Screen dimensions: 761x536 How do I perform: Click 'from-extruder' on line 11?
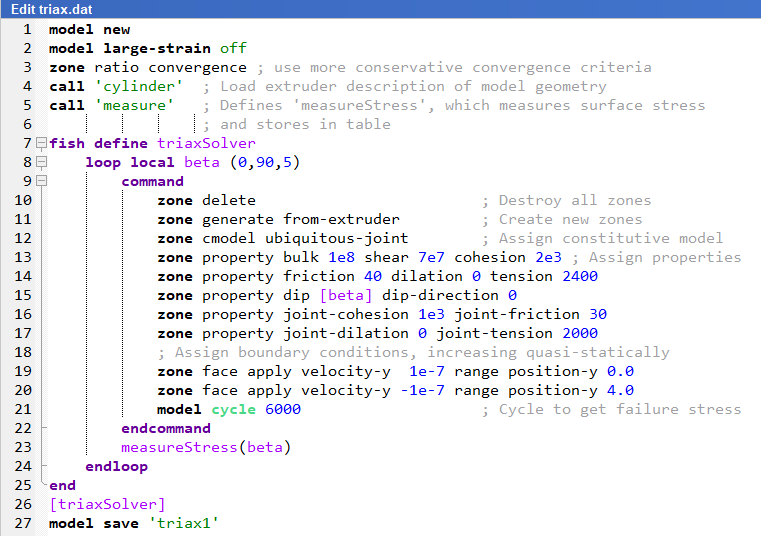coord(341,219)
